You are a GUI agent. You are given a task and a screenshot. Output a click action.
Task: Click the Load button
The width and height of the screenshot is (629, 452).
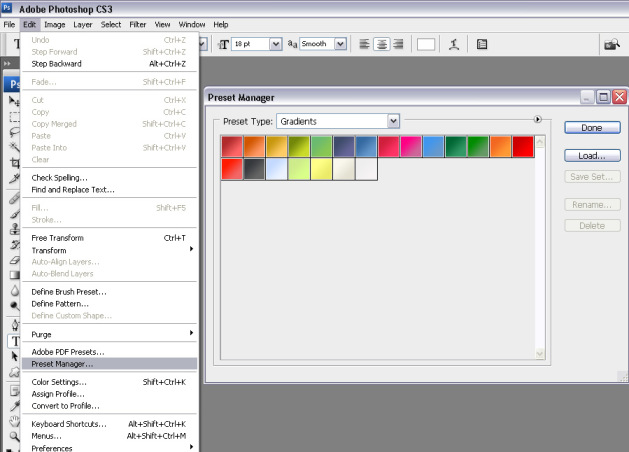pos(592,156)
